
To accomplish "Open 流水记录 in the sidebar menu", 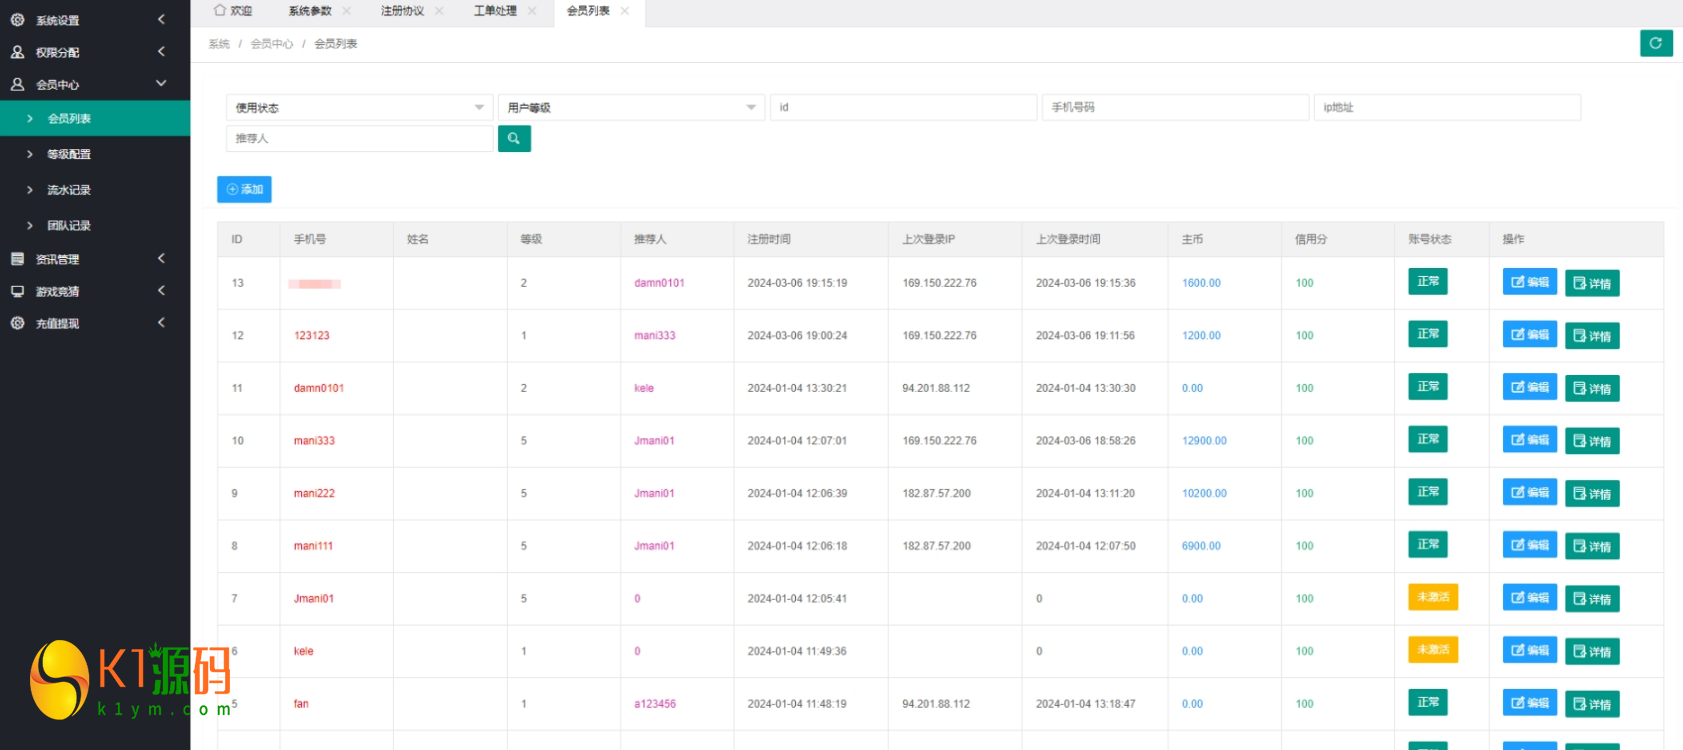I will coord(69,190).
